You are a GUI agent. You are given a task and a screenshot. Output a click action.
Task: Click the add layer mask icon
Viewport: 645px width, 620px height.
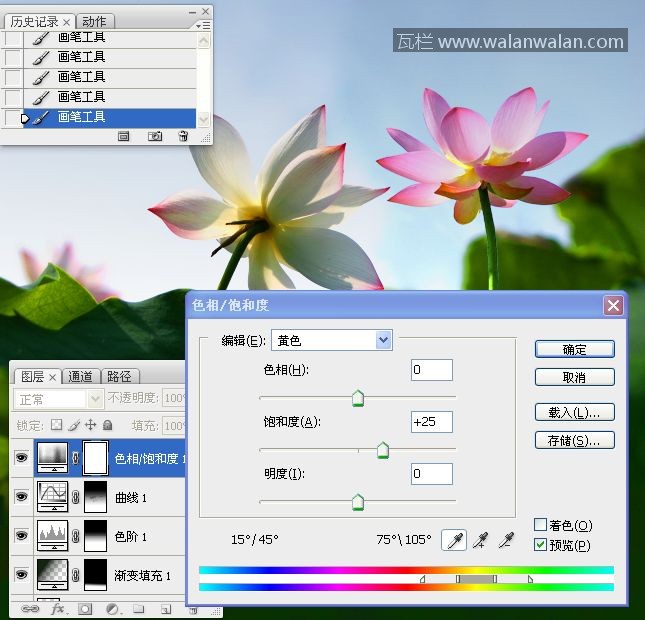[85, 608]
